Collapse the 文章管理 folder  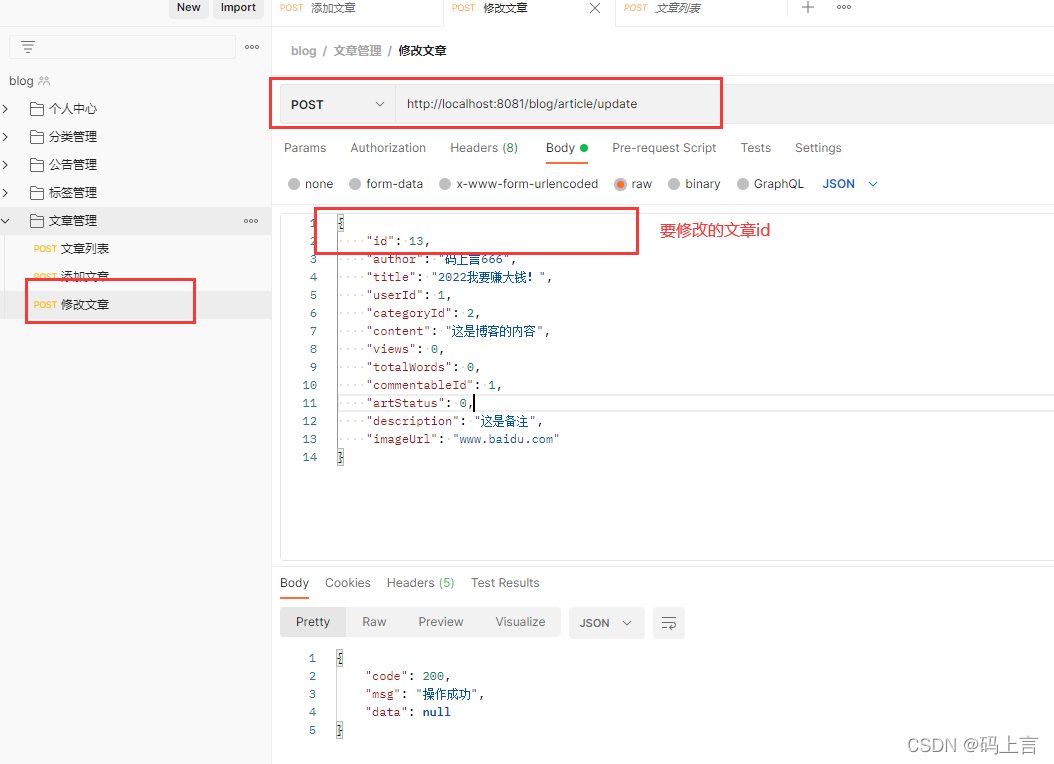(x=5, y=220)
